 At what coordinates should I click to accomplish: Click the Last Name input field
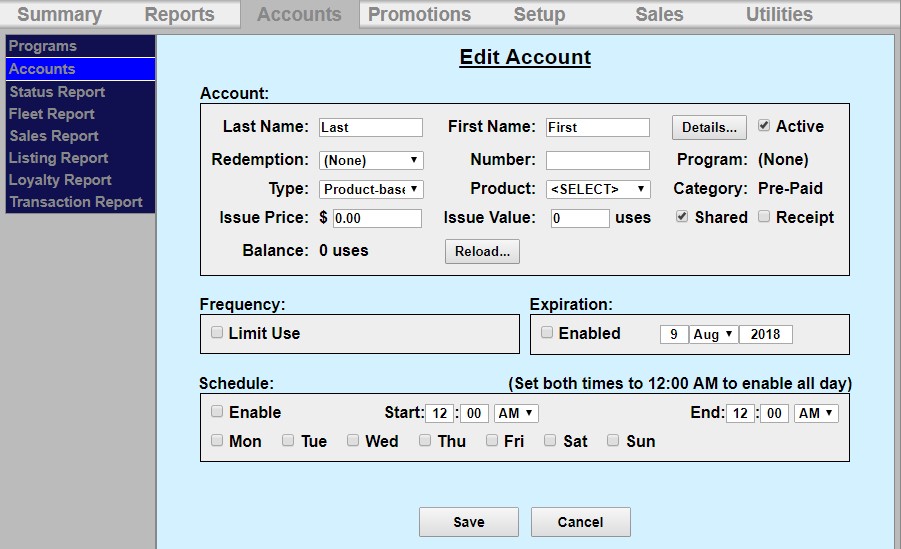(x=370, y=127)
